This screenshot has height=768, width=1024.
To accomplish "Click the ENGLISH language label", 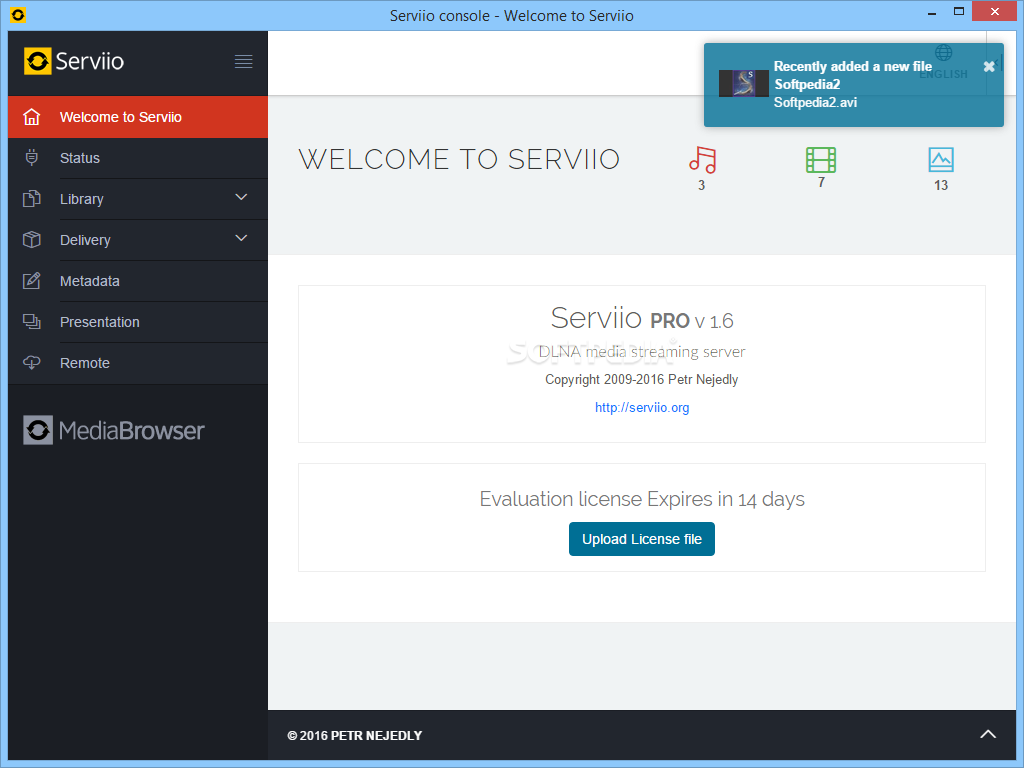I will pos(943,74).
